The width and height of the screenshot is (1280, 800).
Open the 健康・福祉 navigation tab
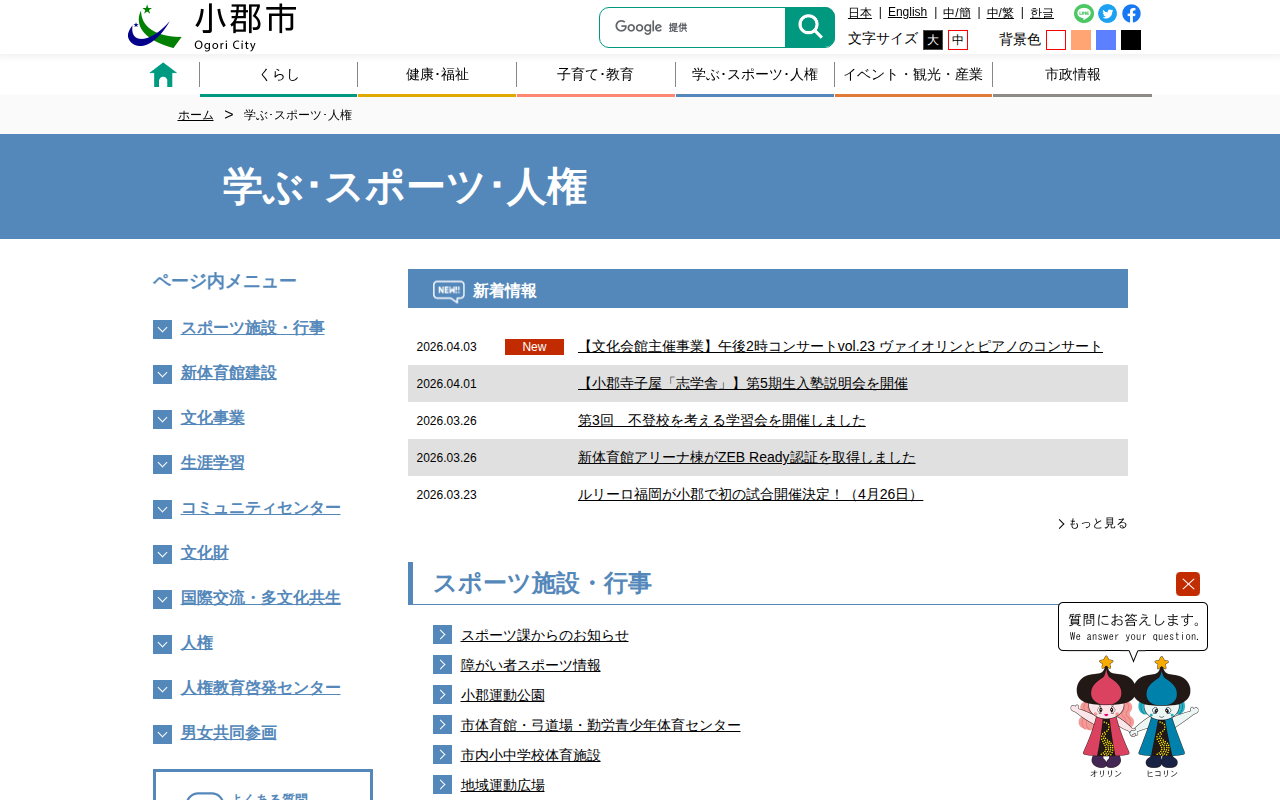click(437, 75)
